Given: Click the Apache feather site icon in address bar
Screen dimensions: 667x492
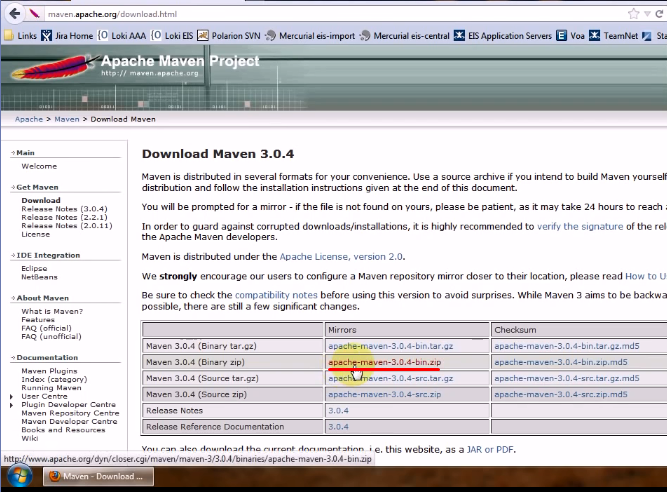Looking at the screenshot, I should click(x=34, y=14).
